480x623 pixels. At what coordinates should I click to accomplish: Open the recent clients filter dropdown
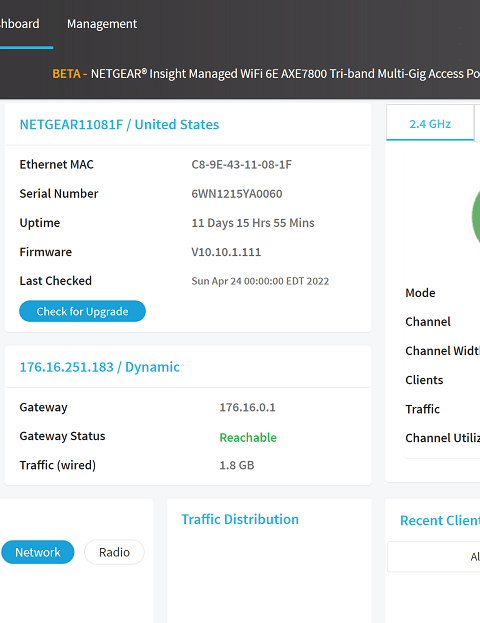[434, 556]
